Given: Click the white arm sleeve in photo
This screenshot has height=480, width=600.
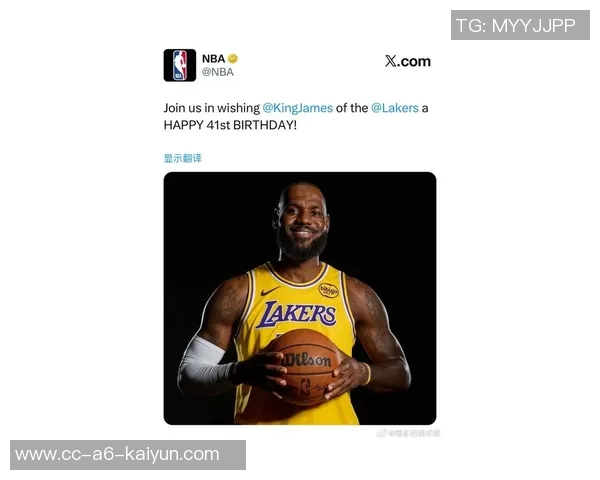Looking at the screenshot, I should [x=204, y=363].
